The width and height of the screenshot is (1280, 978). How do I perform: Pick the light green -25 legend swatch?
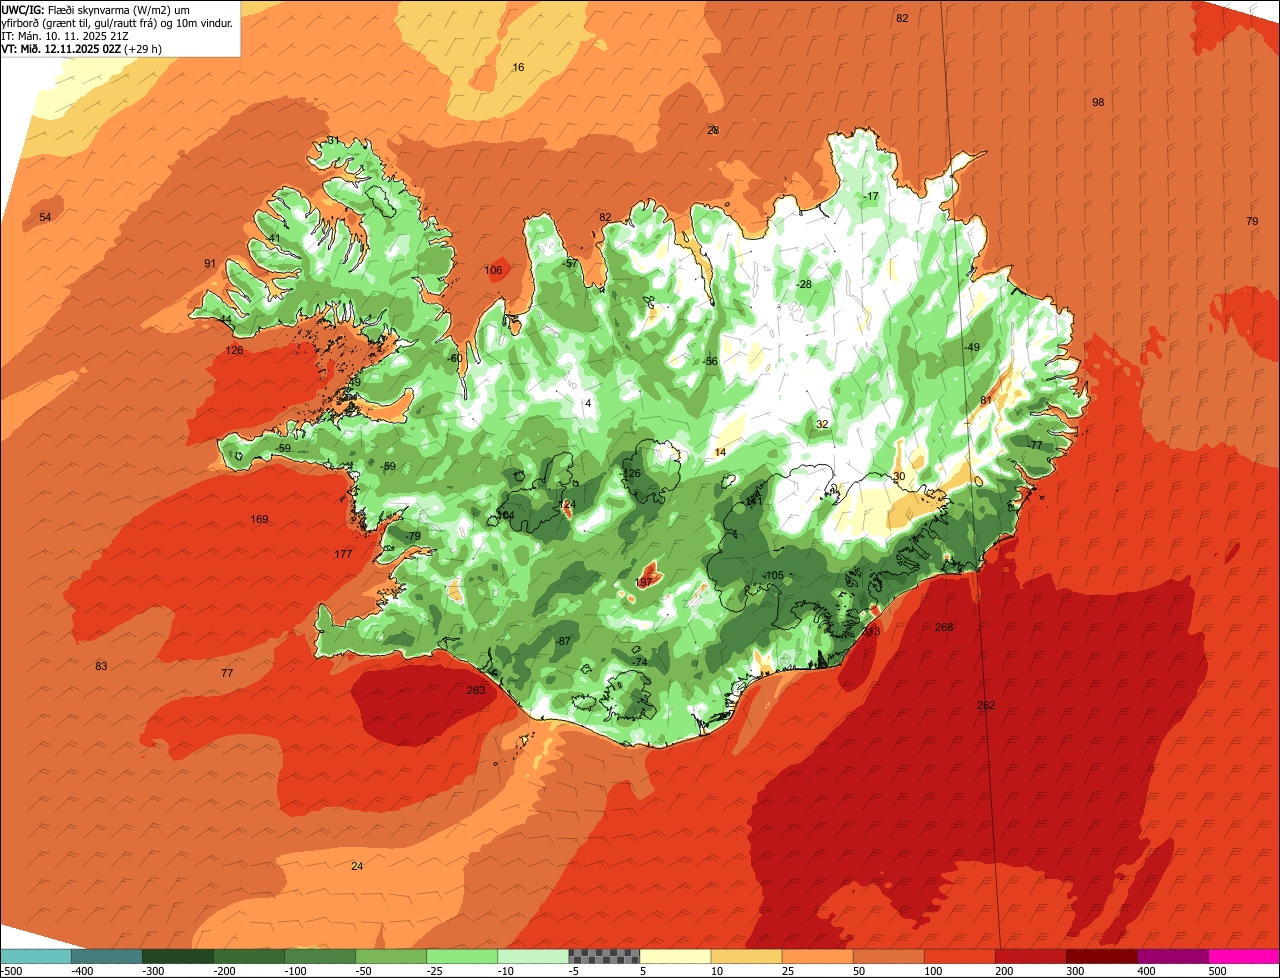click(x=462, y=956)
